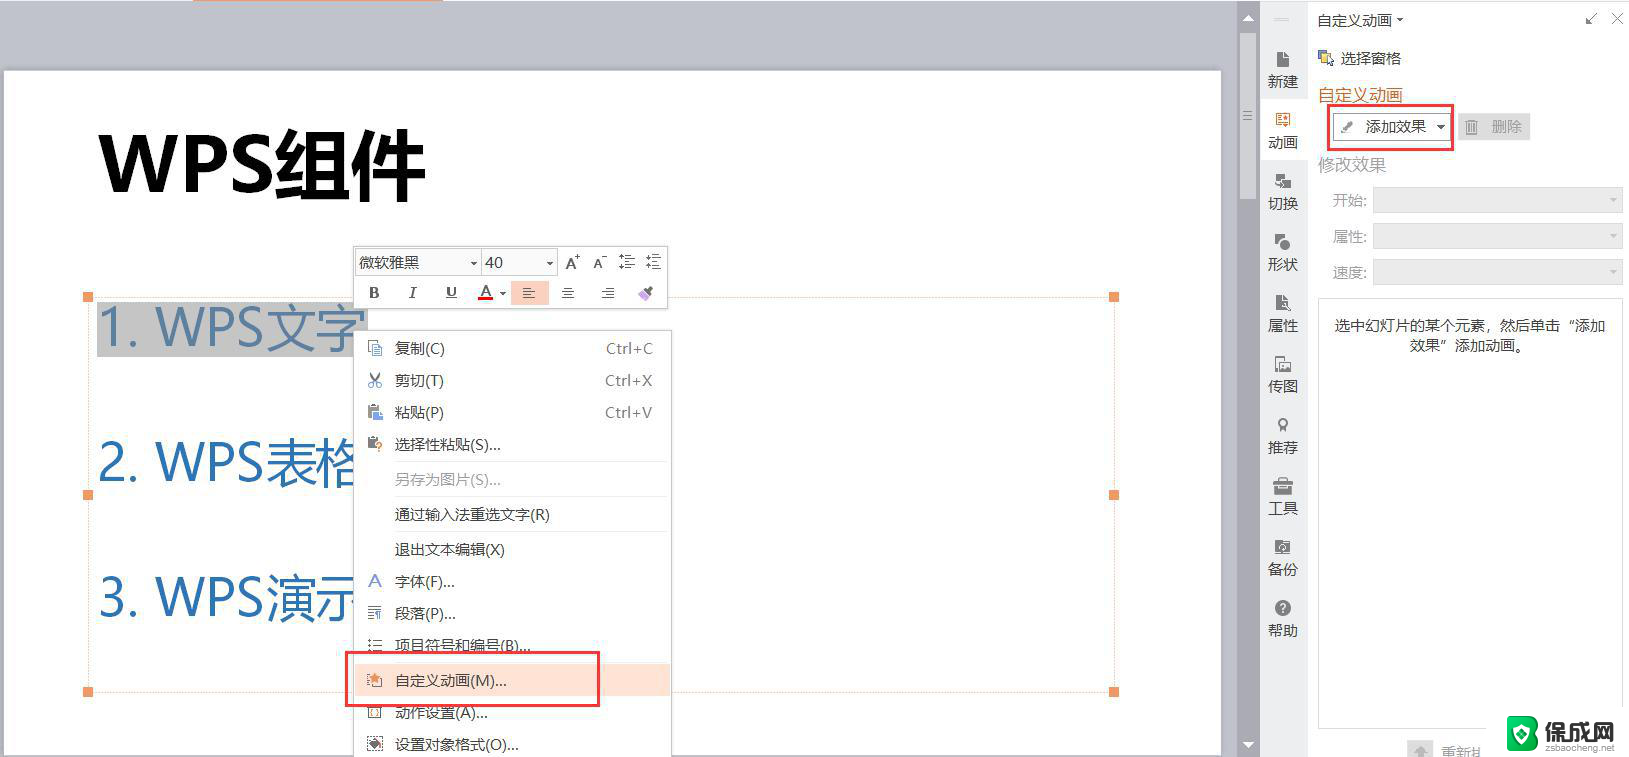Click the slide title WPS组件
1629x757 pixels.
click(263, 165)
